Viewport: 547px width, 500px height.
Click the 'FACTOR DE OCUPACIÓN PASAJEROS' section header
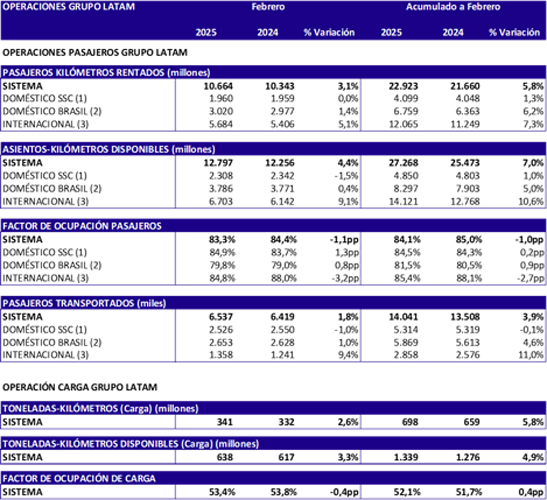(x=82, y=226)
